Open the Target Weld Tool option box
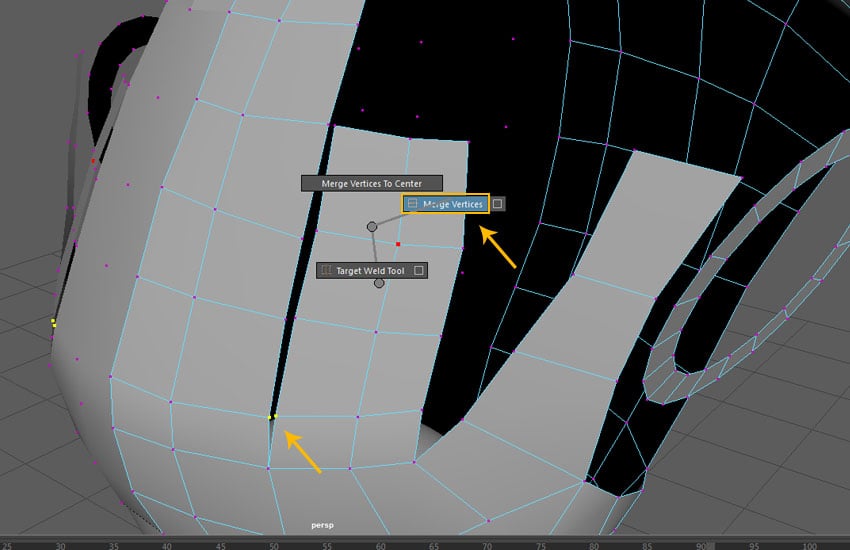850x550 pixels. click(x=419, y=270)
